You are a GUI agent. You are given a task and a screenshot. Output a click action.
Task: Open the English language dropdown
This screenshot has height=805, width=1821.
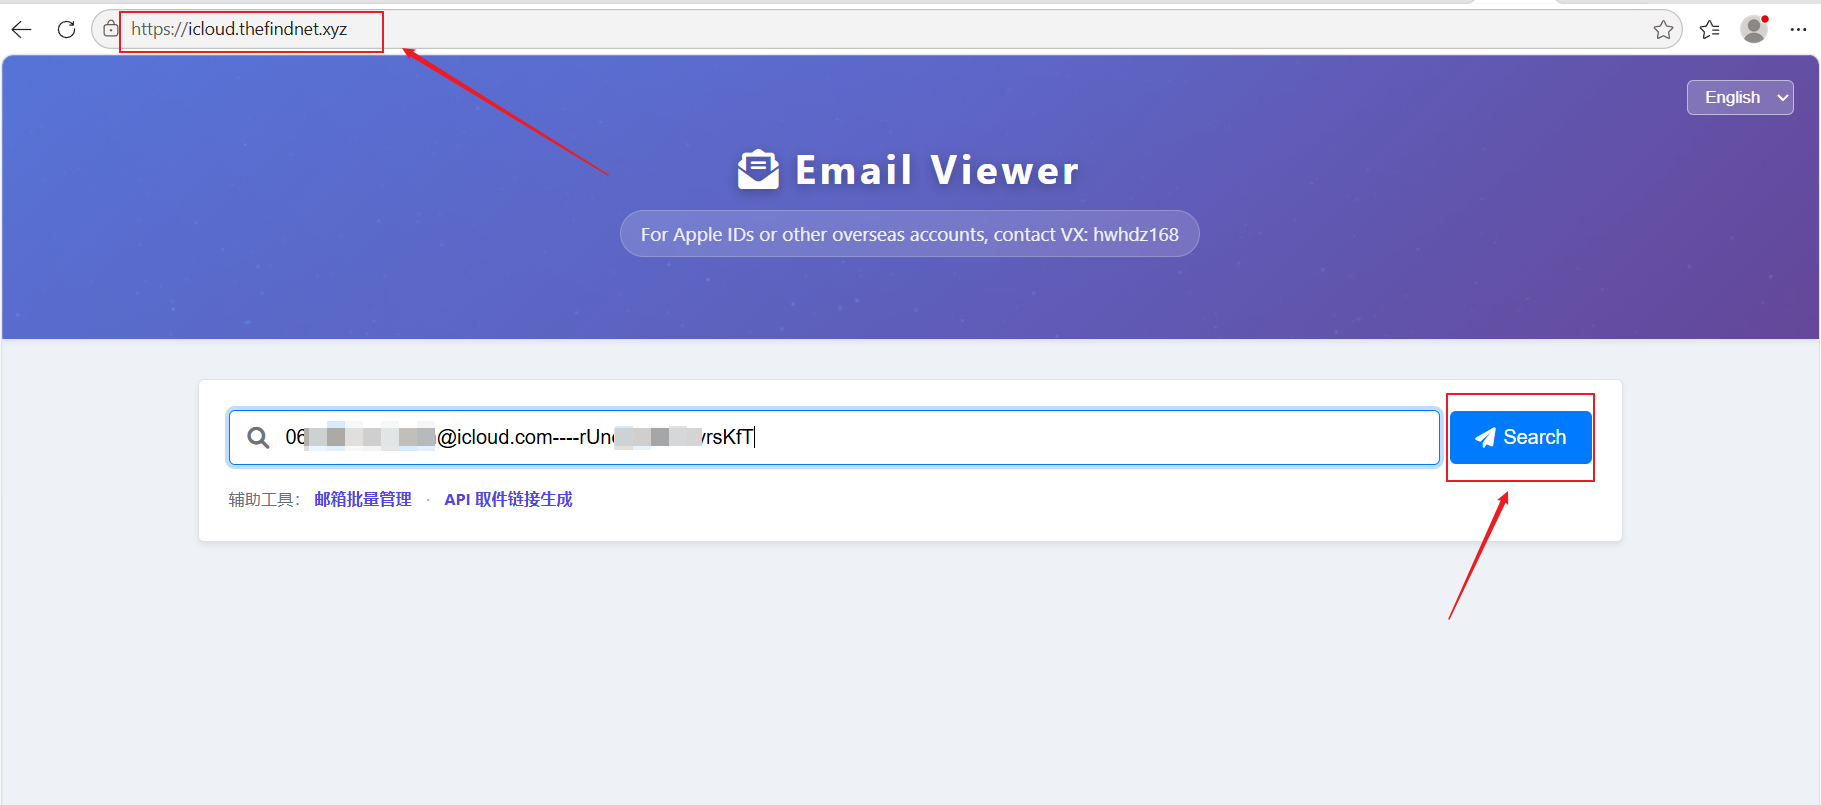(1740, 98)
